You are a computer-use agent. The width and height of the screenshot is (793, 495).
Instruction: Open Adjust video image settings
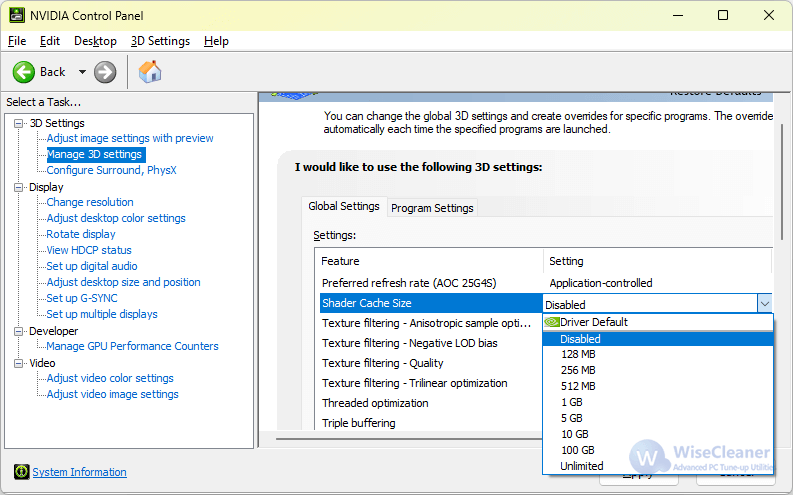pos(112,394)
